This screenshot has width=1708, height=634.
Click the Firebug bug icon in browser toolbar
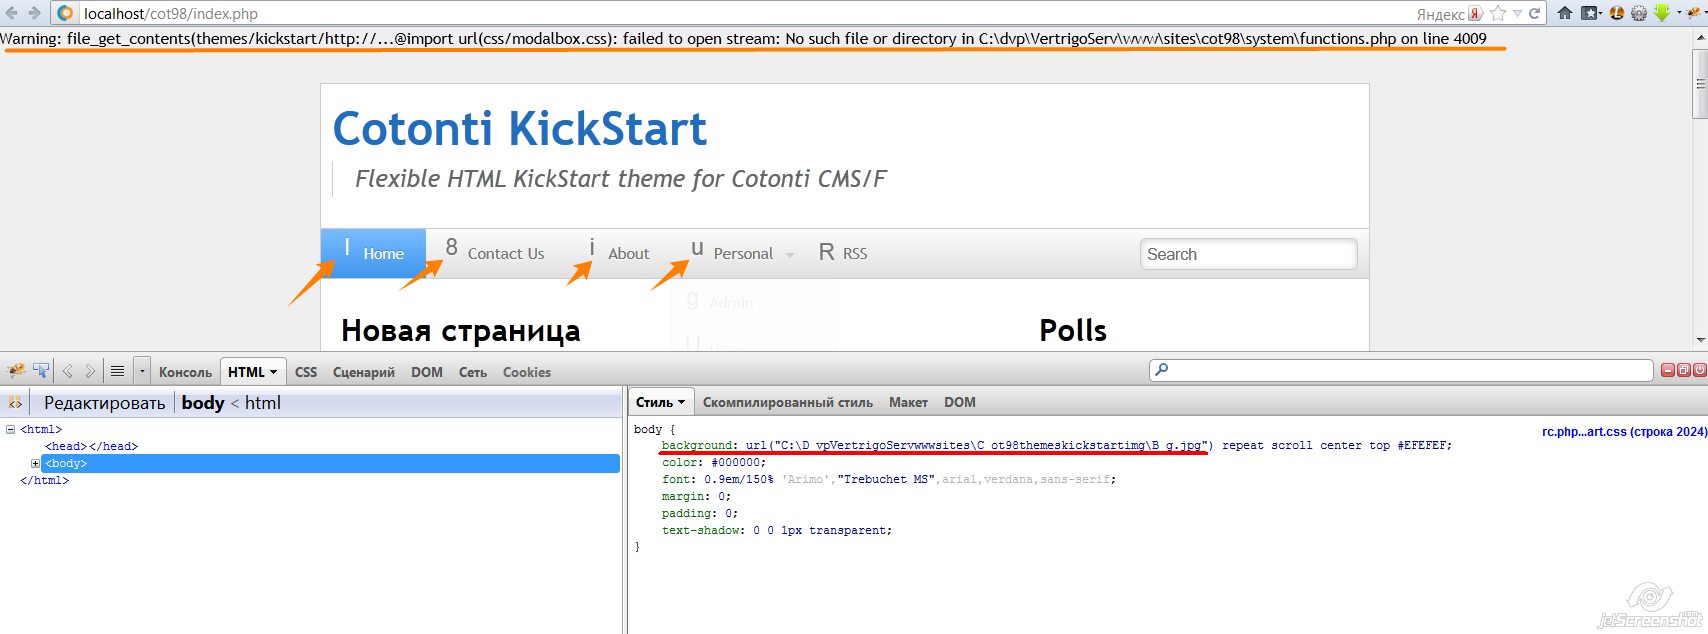point(1695,14)
